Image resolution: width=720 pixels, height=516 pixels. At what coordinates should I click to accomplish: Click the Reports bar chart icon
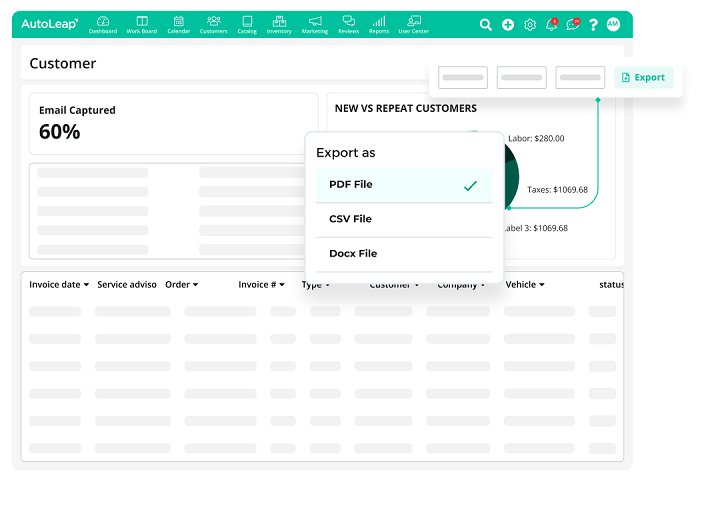tap(379, 23)
